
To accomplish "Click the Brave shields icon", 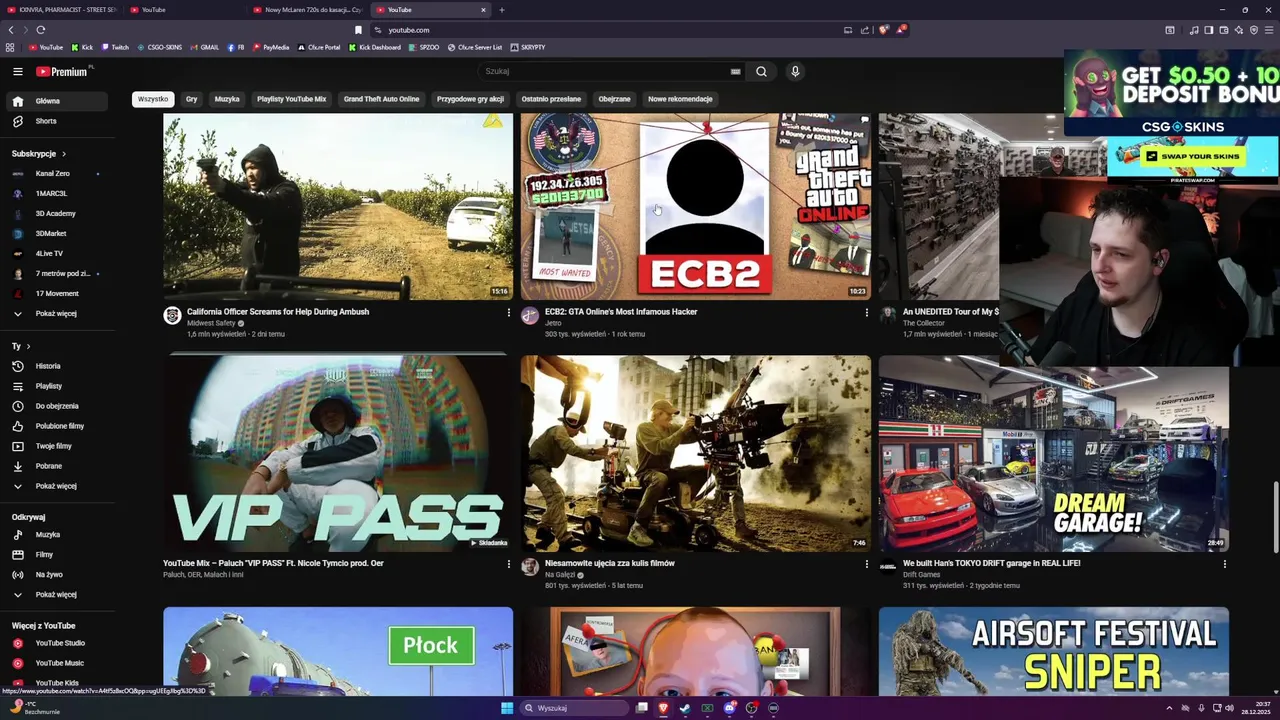I will coord(883,30).
